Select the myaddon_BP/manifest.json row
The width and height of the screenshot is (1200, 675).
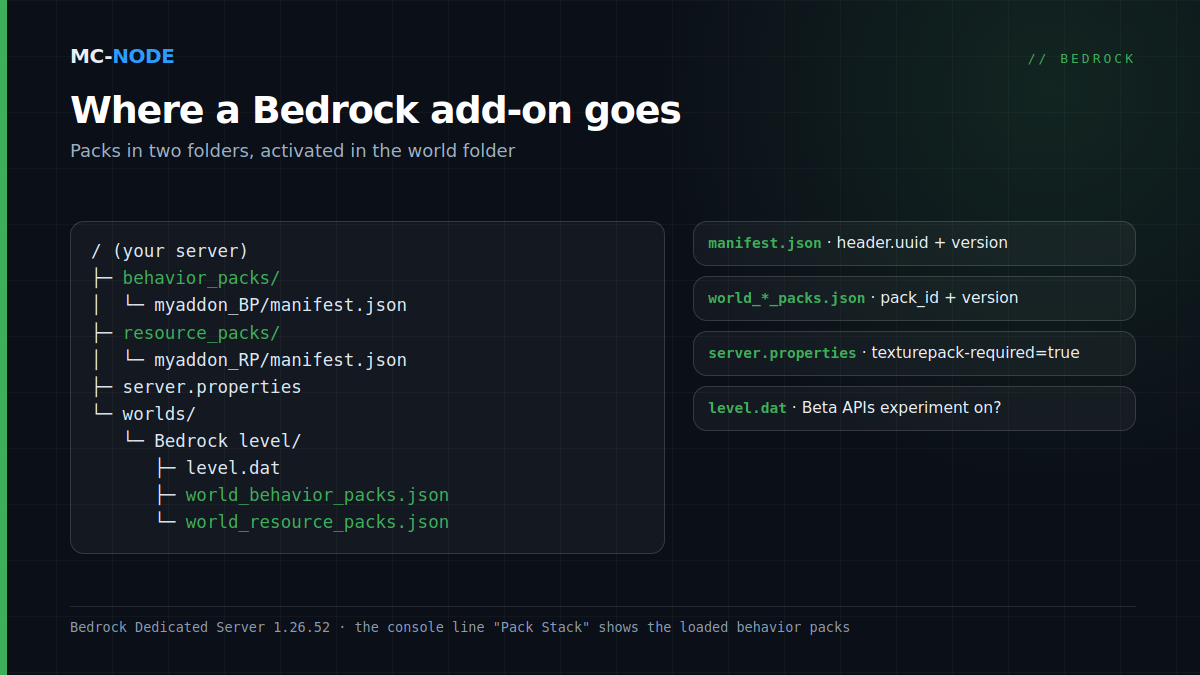[x=280, y=305]
